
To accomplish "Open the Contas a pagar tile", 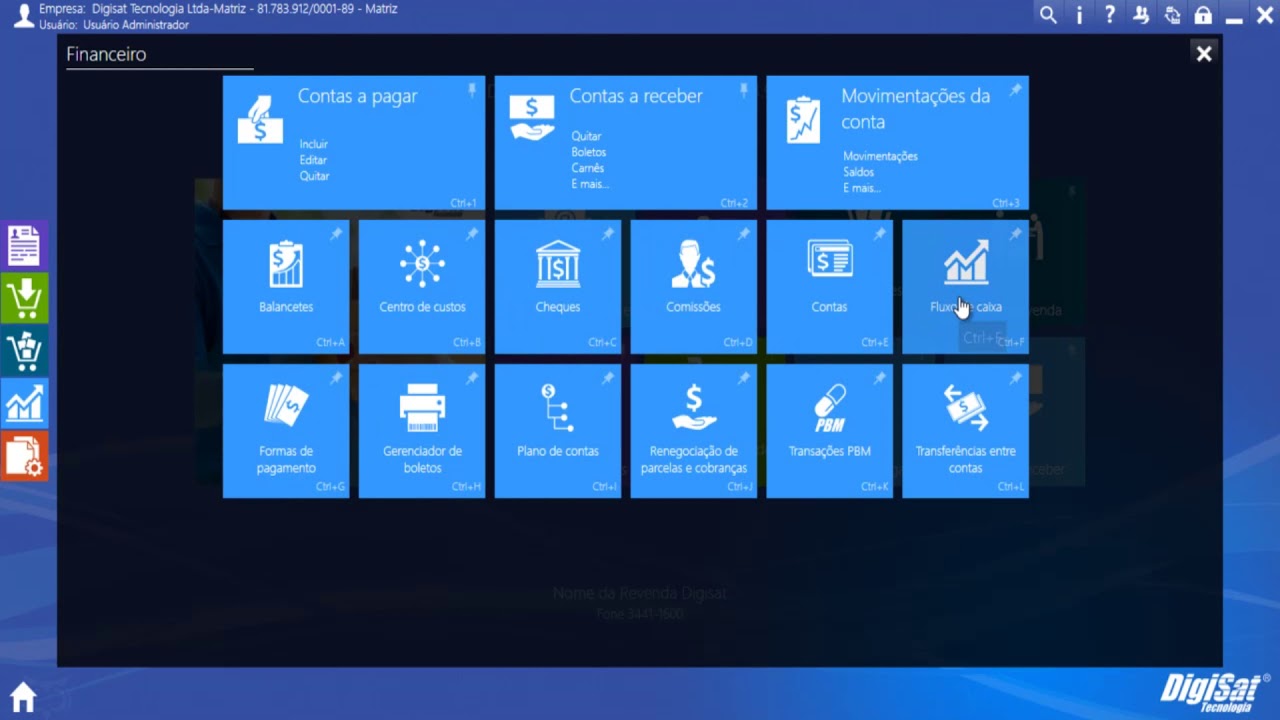I will (354, 143).
